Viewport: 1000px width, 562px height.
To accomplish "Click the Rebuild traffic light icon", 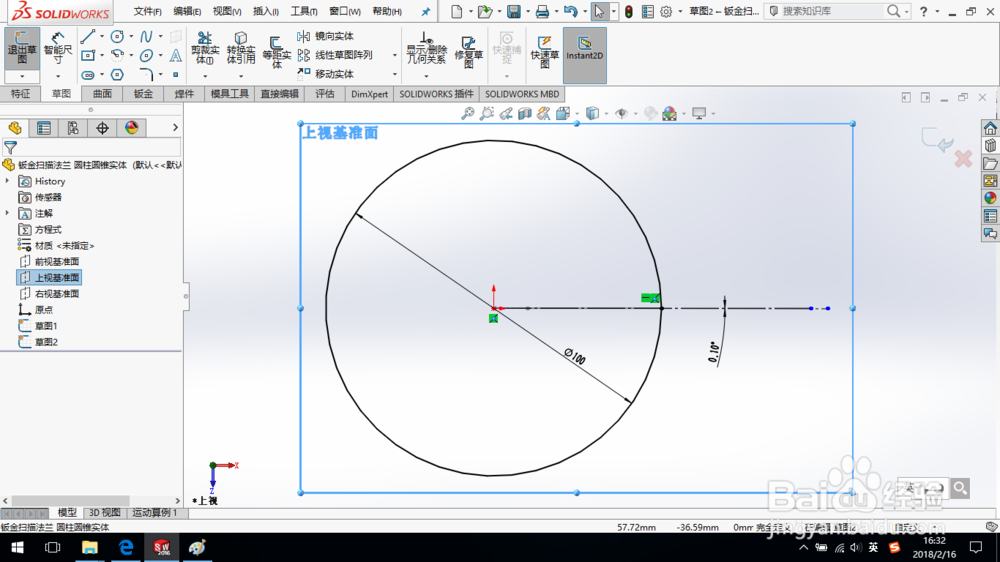I will point(629,11).
